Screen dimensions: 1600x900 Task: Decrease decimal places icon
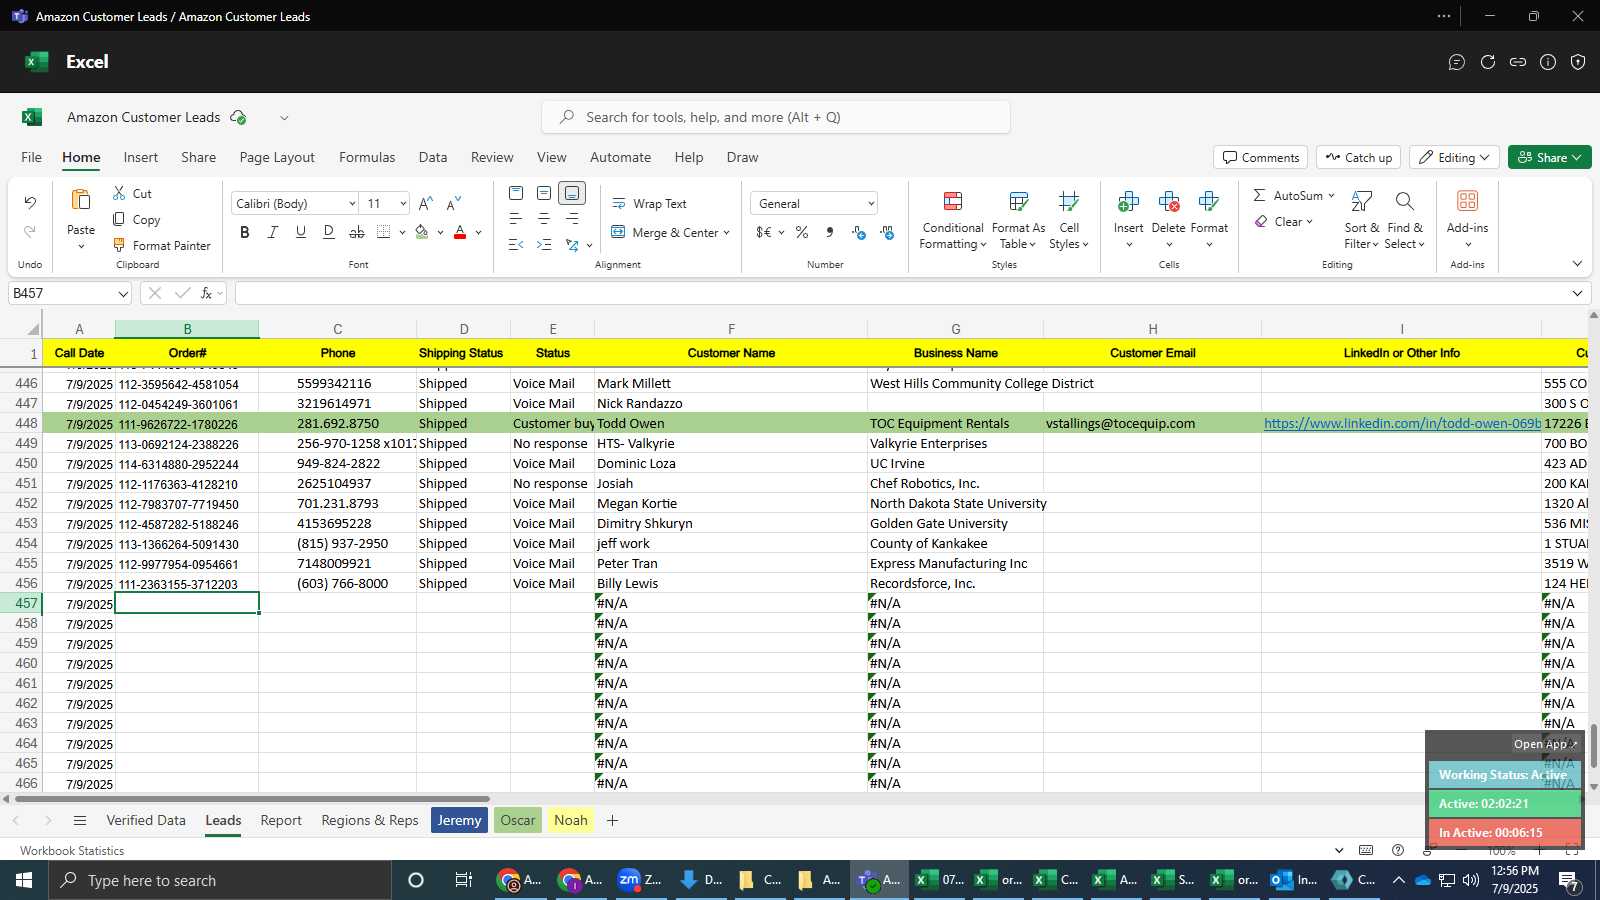click(887, 232)
